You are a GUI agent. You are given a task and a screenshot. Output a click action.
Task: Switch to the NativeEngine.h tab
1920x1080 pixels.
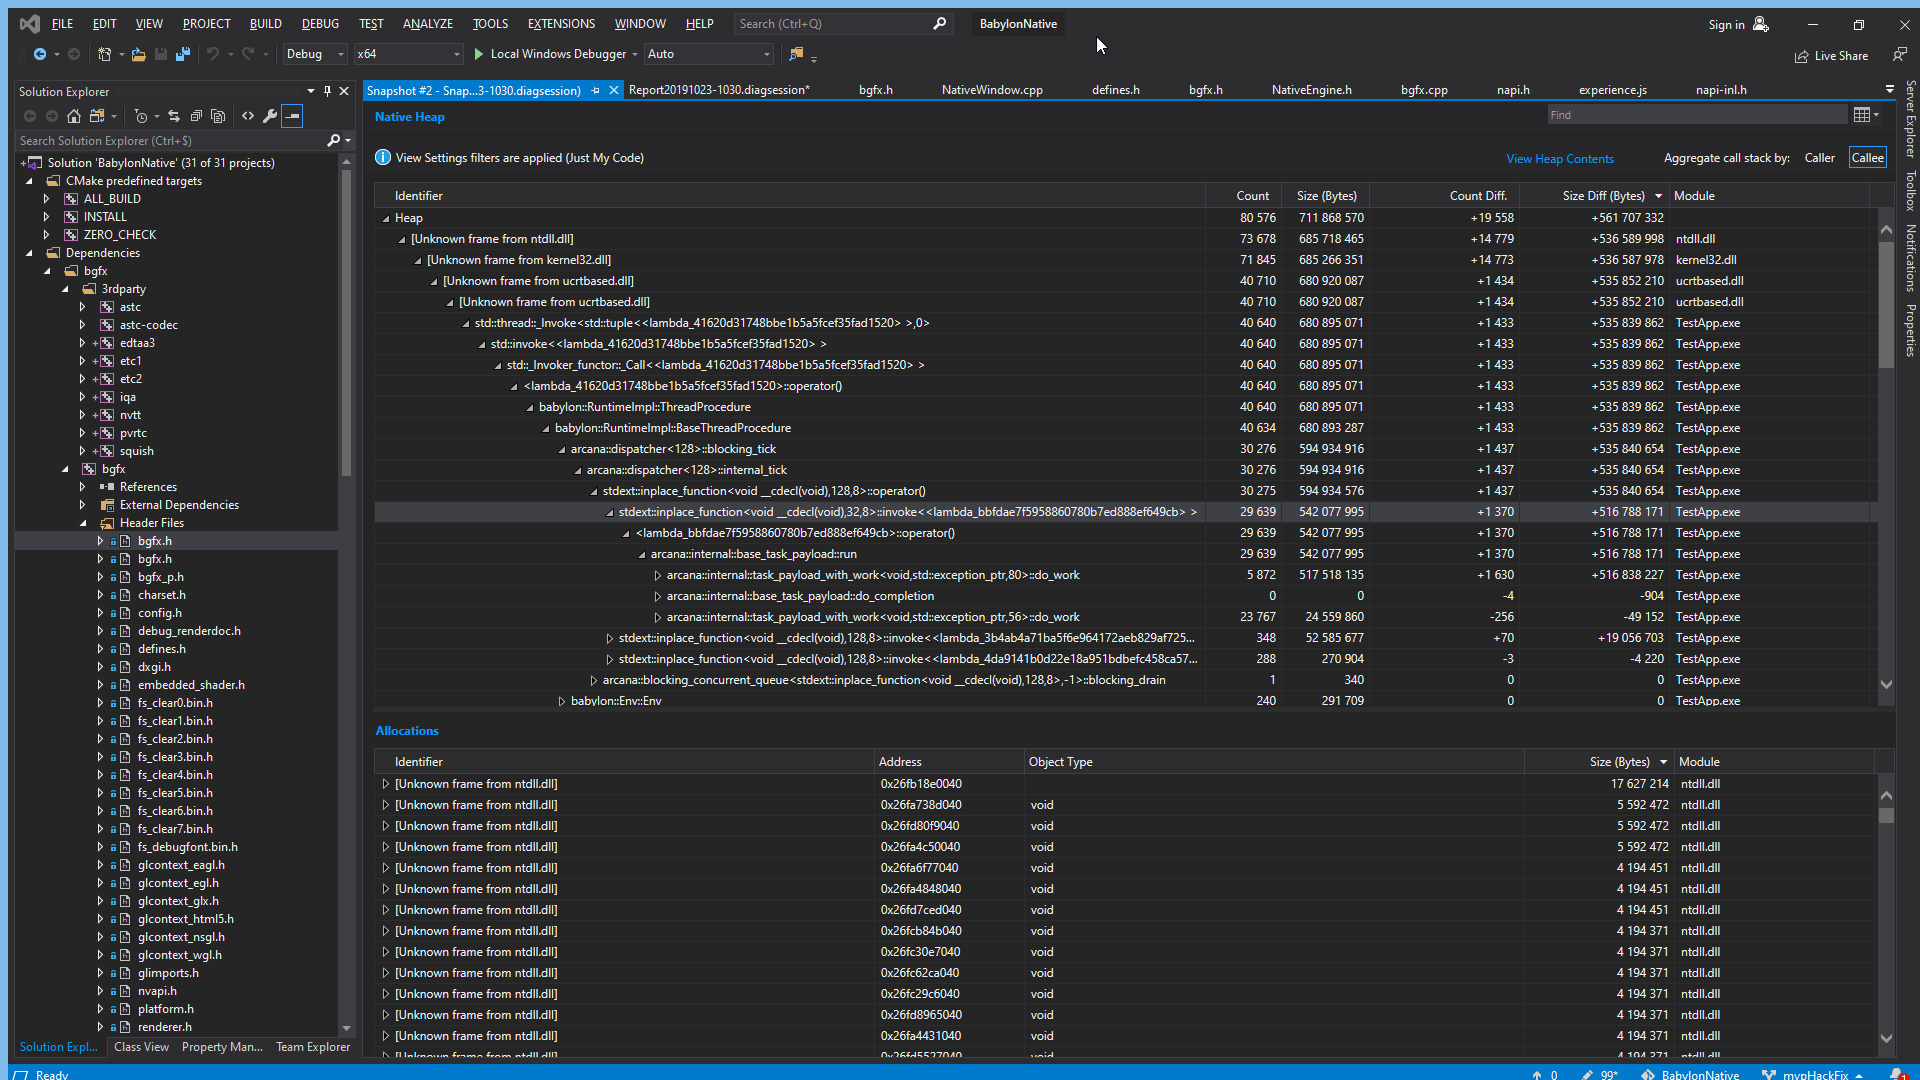pos(1311,89)
